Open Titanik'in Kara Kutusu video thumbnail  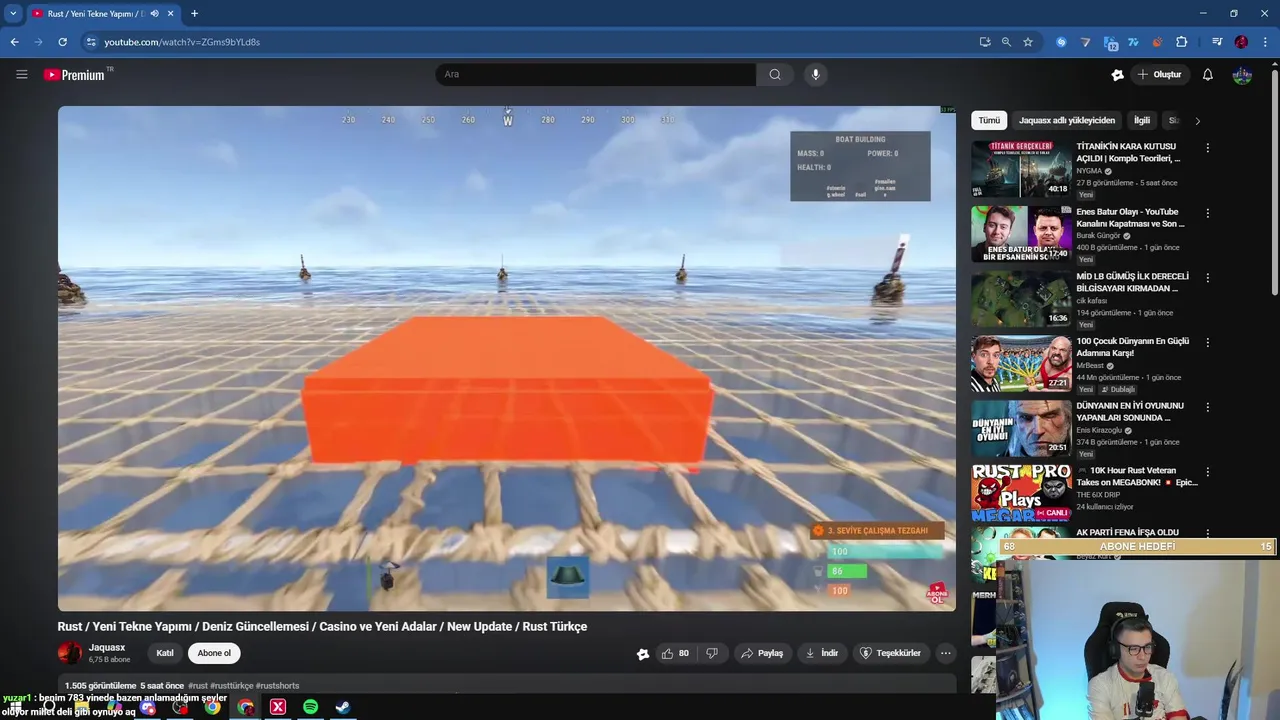[x=1021, y=168]
